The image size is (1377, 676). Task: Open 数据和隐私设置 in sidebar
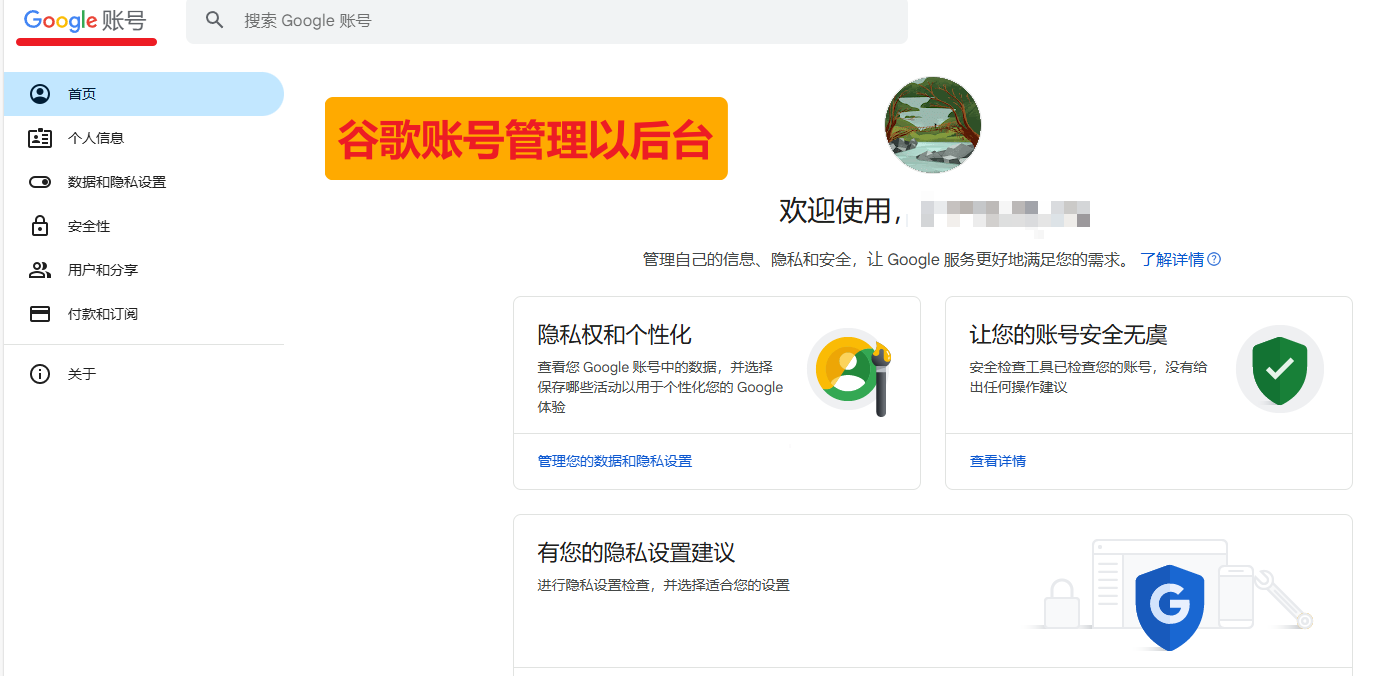pyautogui.click(x=142, y=182)
